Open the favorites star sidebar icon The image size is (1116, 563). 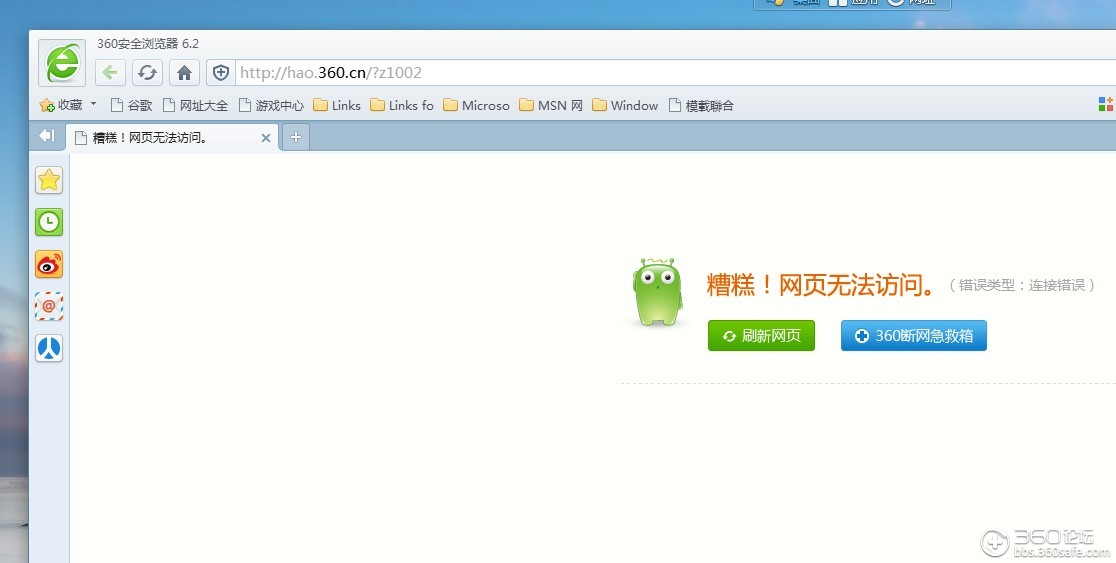[x=49, y=180]
